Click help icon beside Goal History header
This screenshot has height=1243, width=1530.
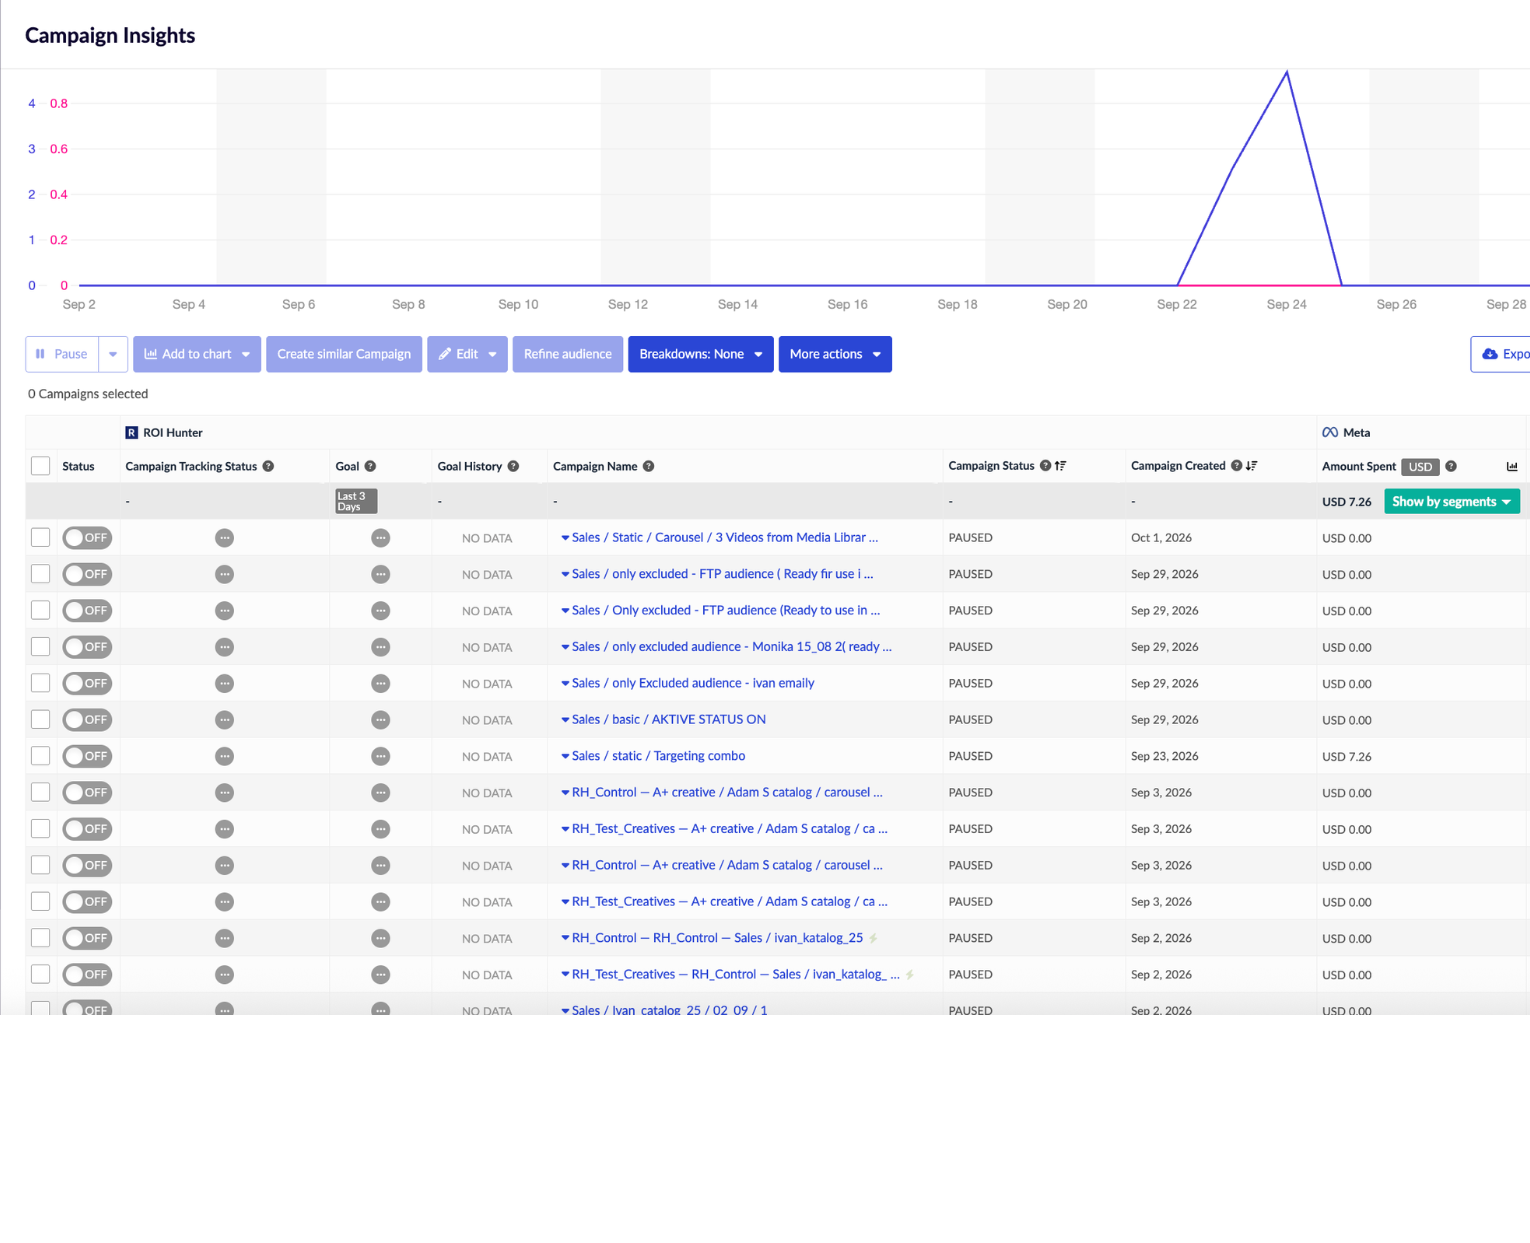[513, 466]
